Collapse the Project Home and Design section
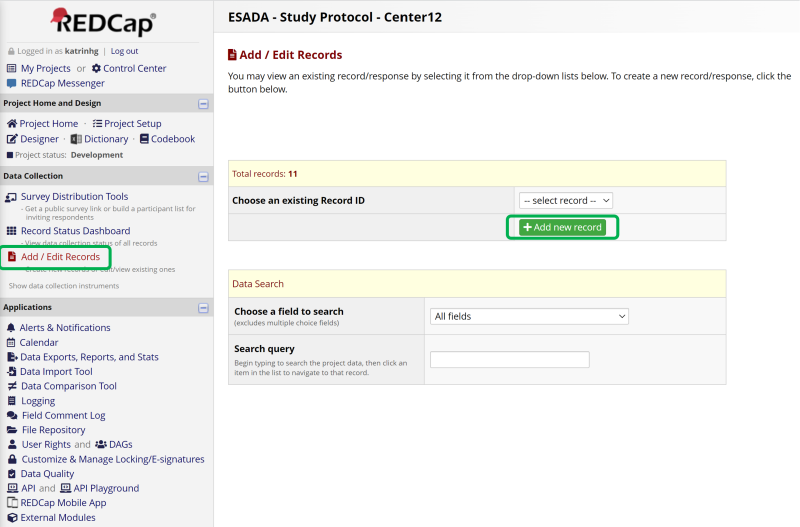Image resolution: width=800 pixels, height=527 pixels. click(x=203, y=103)
